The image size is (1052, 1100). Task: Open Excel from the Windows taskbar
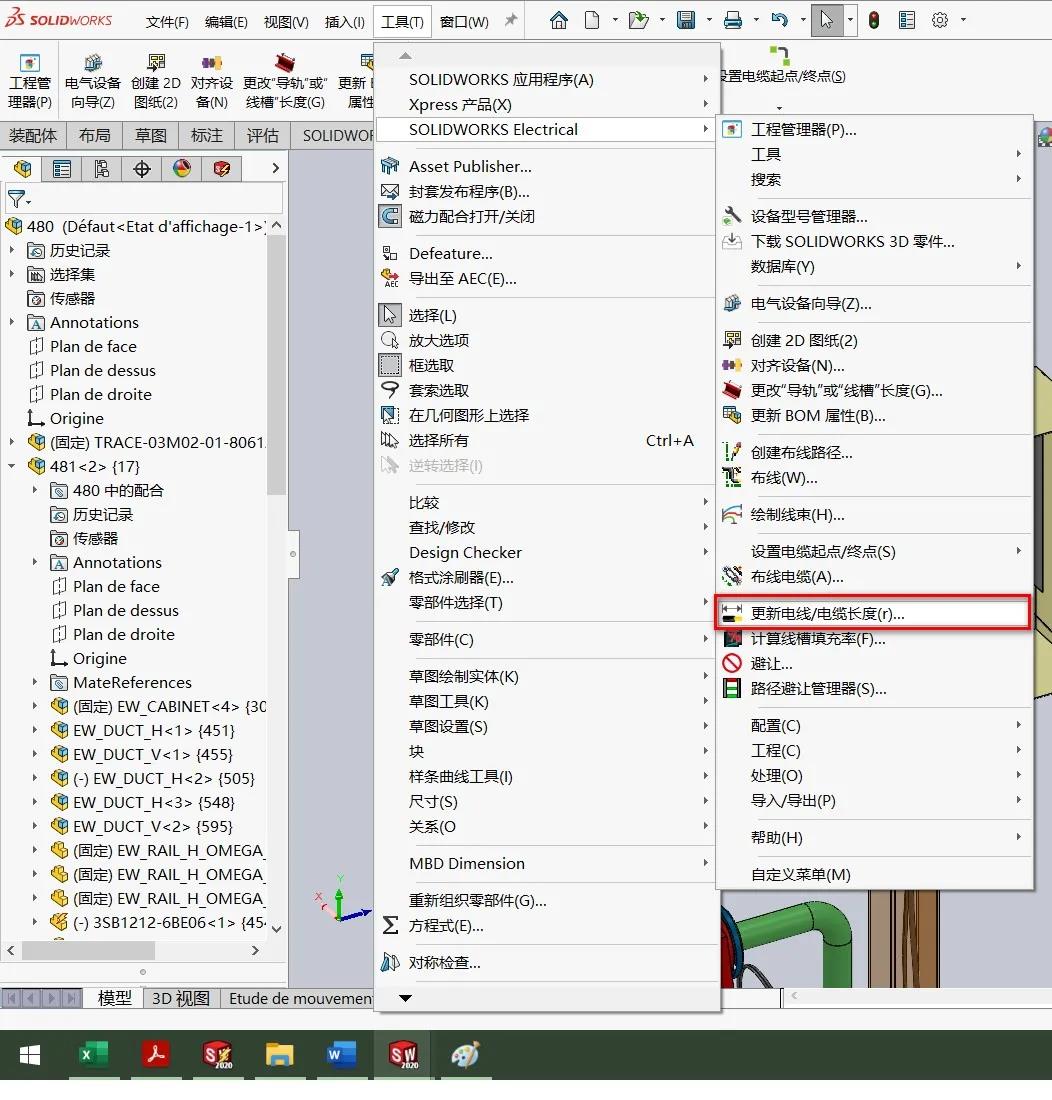coord(93,1054)
